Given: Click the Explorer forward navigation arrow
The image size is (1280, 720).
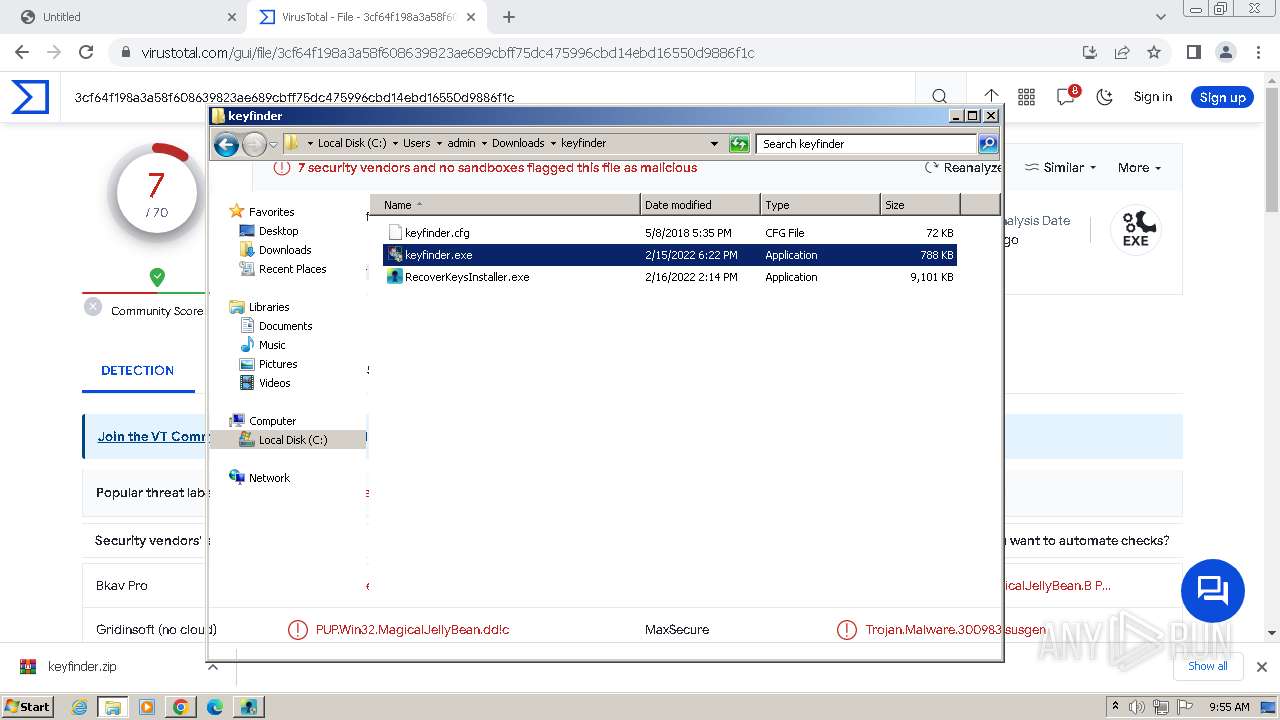Looking at the screenshot, I should [254, 144].
